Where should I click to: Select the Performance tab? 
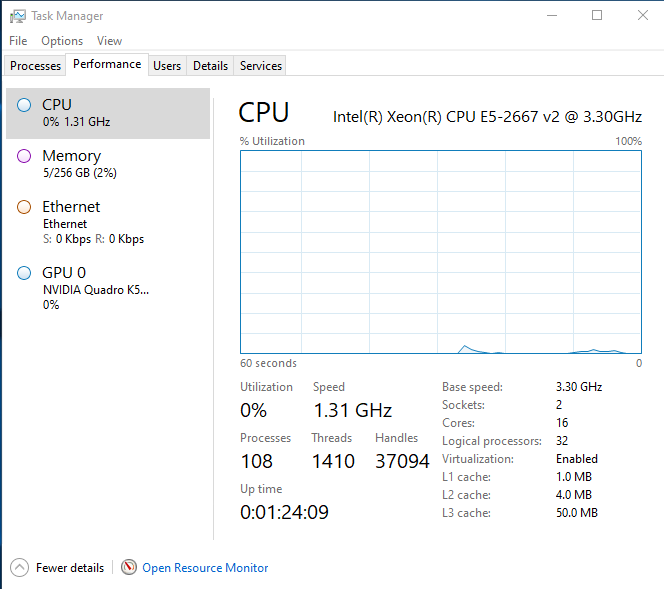[107, 64]
